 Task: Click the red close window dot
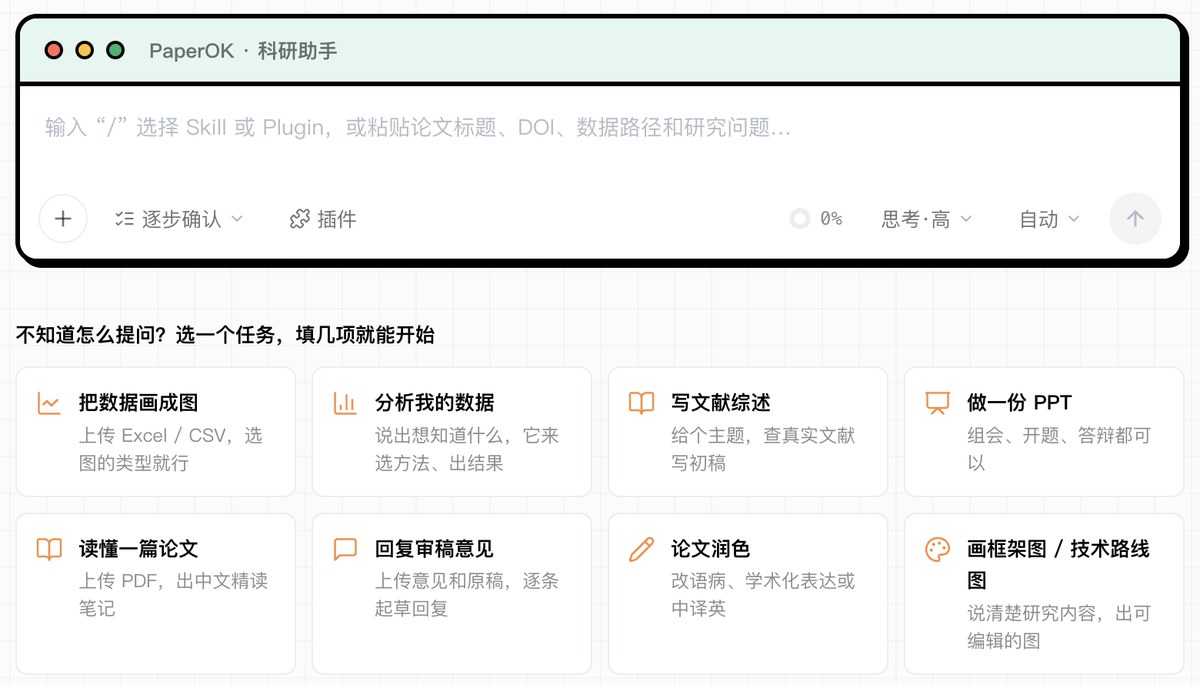(54, 50)
